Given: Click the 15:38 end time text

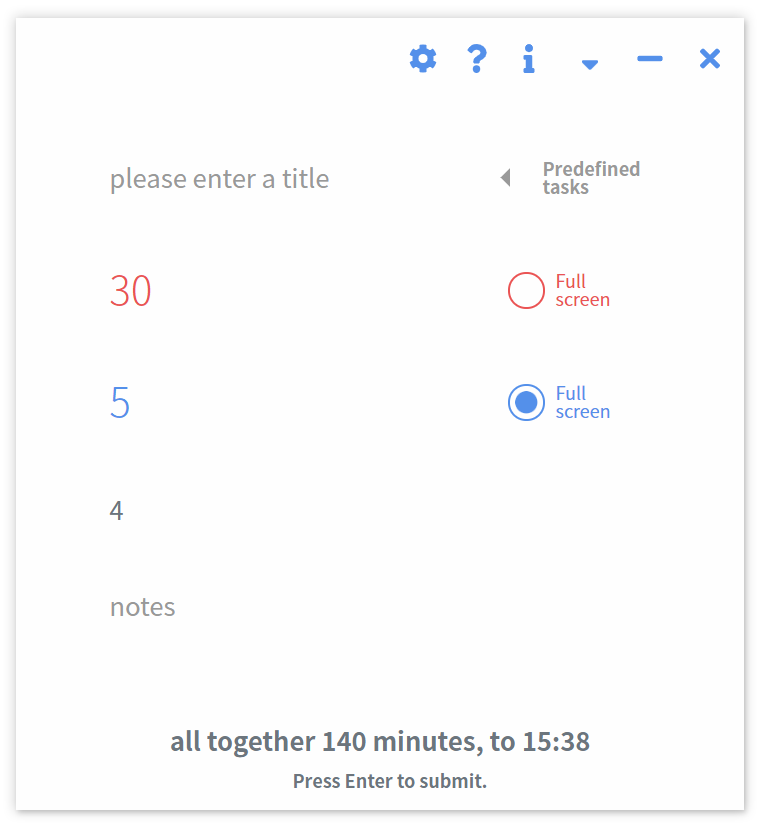Looking at the screenshot, I should pos(554,742).
